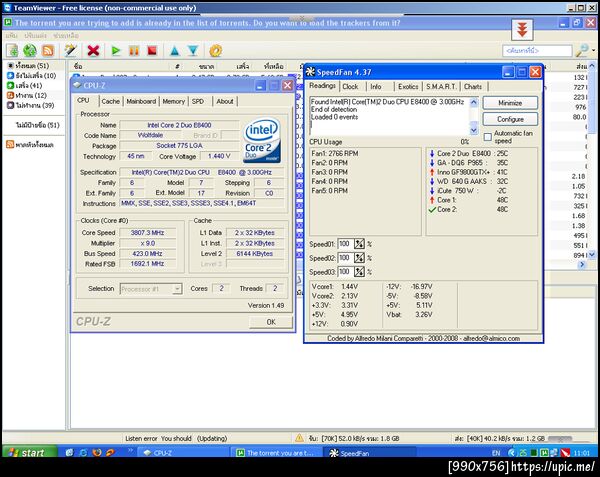The height and width of the screenshot is (477, 600).
Task: Create new torrent with wand icon
Action: (71, 50)
